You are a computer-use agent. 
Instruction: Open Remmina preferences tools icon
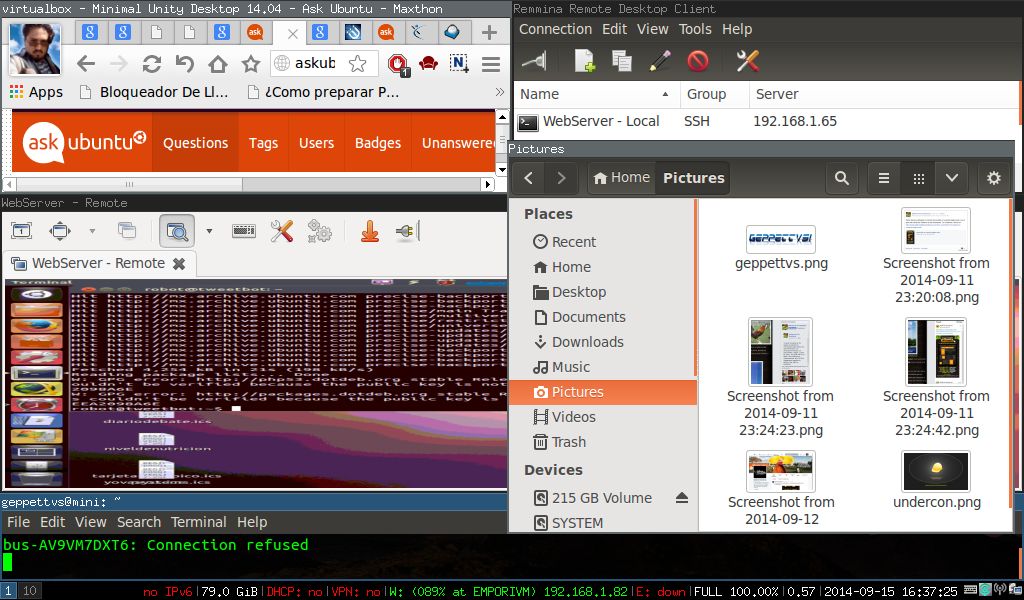pos(747,61)
